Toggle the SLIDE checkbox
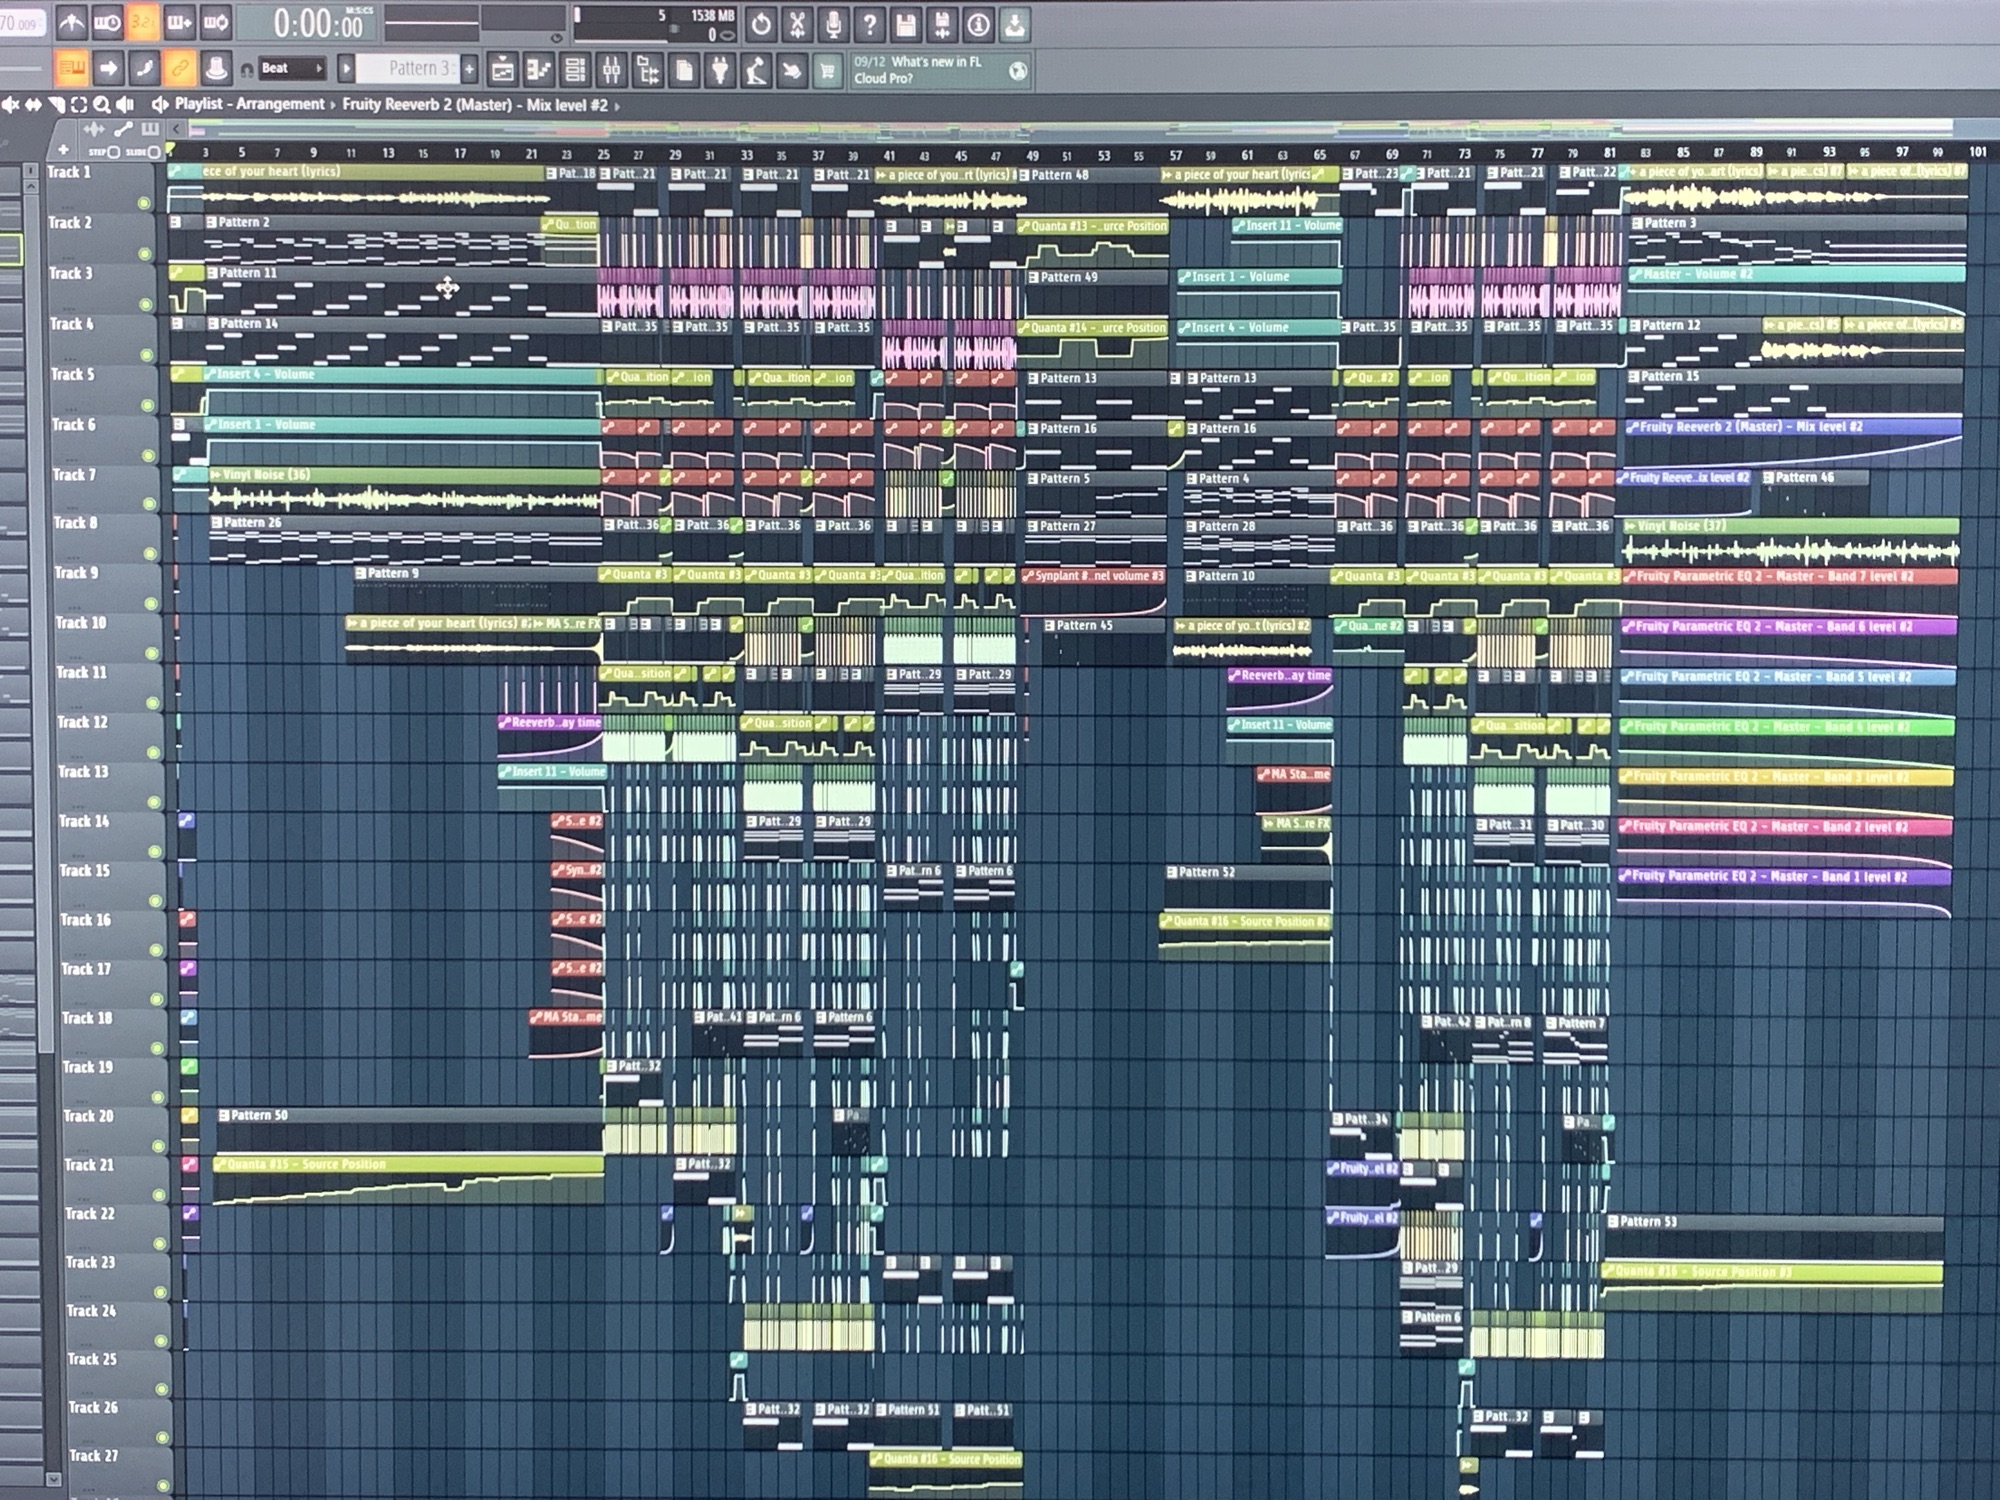Screen dimensions: 2000x1500 [154, 153]
